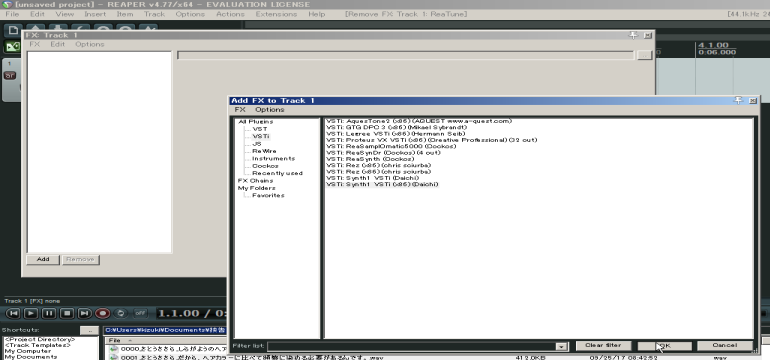The height and width of the screenshot is (360, 770).
Task: Open the Edit menu in FX: Track 1 window
Action: point(57,44)
